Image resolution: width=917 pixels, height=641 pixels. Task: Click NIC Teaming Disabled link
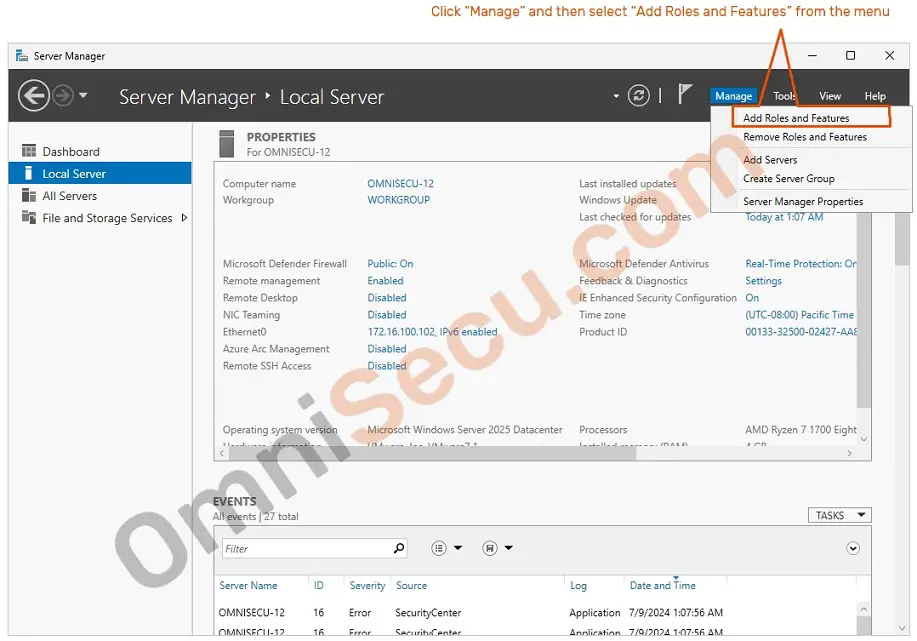click(387, 315)
